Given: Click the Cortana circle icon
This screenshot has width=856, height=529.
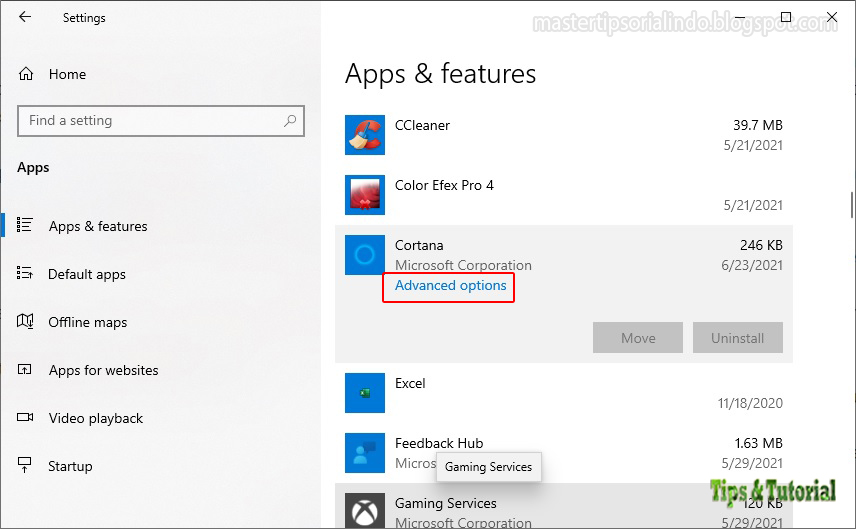Looking at the screenshot, I should (365, 255).
